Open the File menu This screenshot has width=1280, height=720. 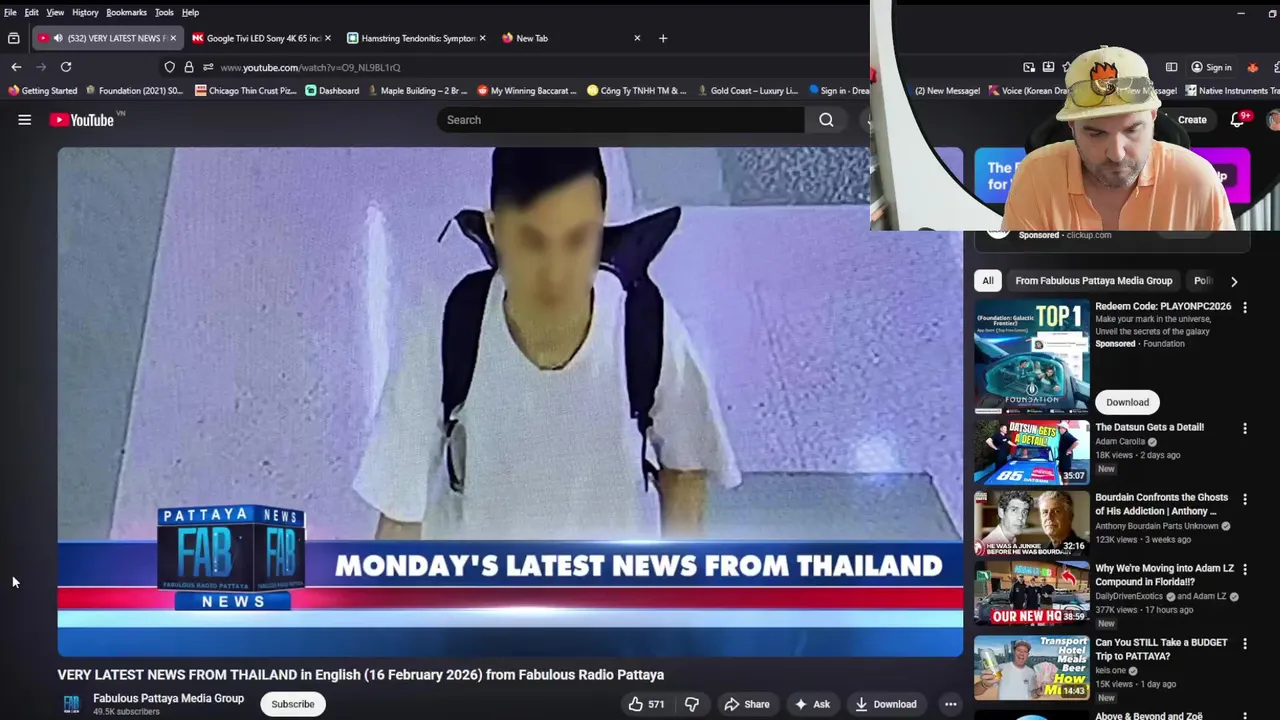[10, 12]
